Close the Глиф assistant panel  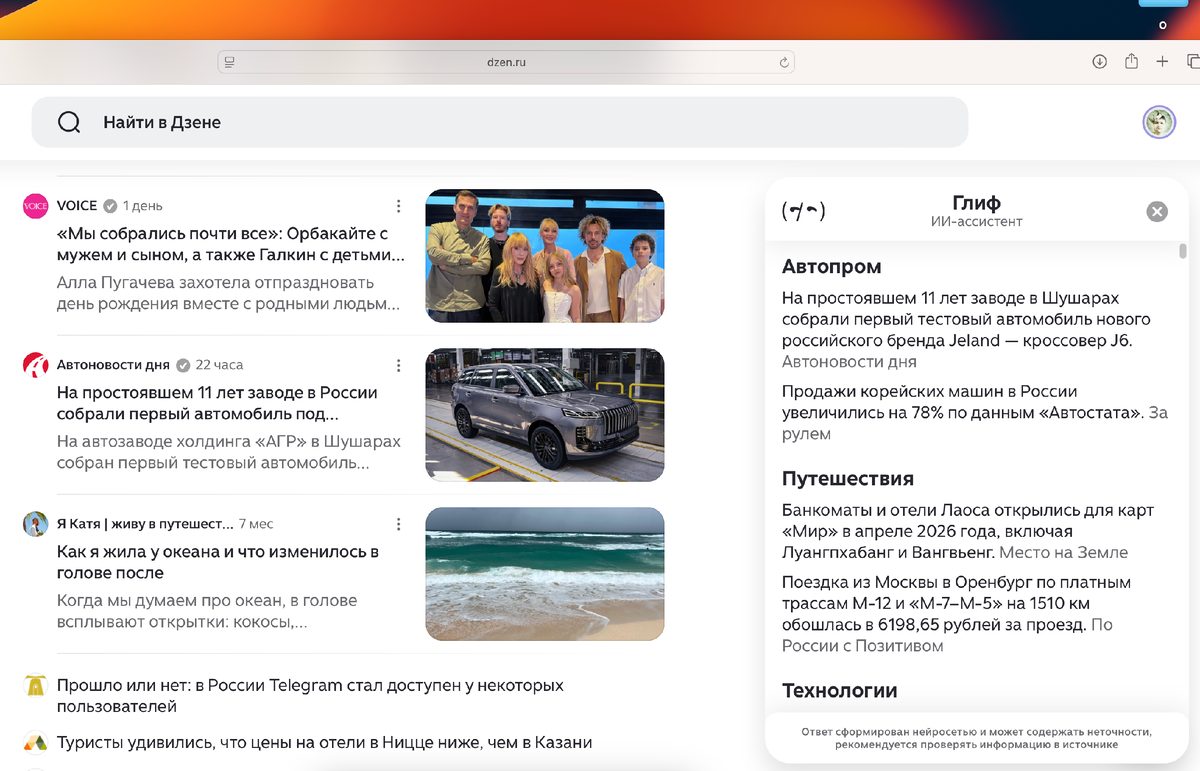pos(1157,211)
